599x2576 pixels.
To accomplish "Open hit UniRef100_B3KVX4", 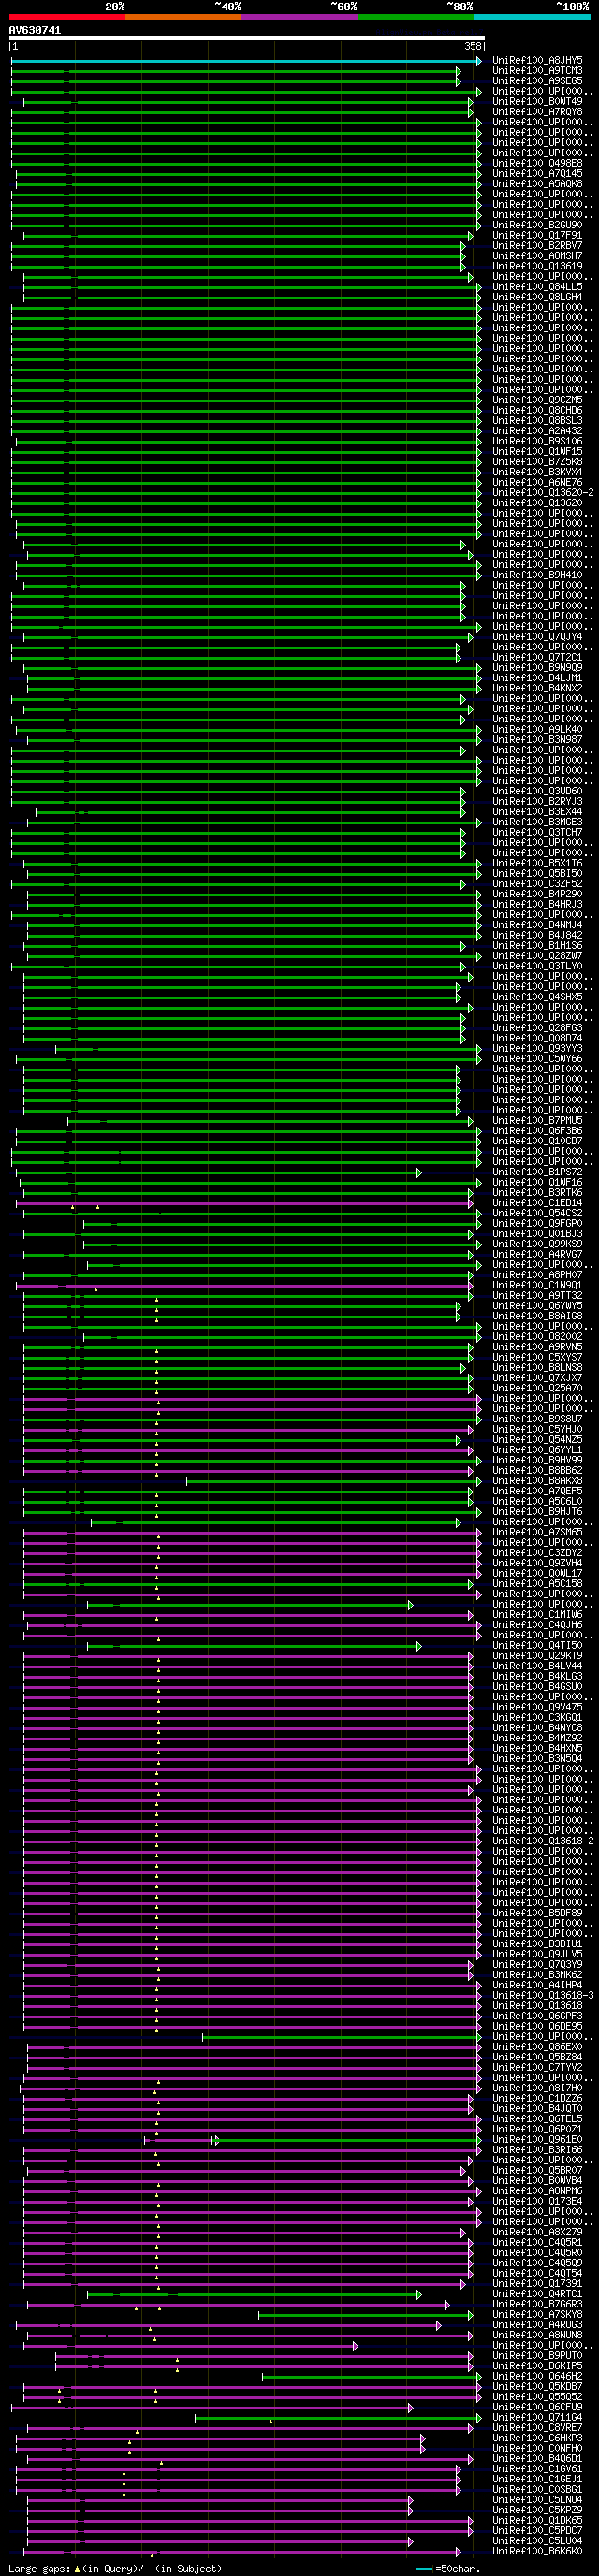I will 537,472.
